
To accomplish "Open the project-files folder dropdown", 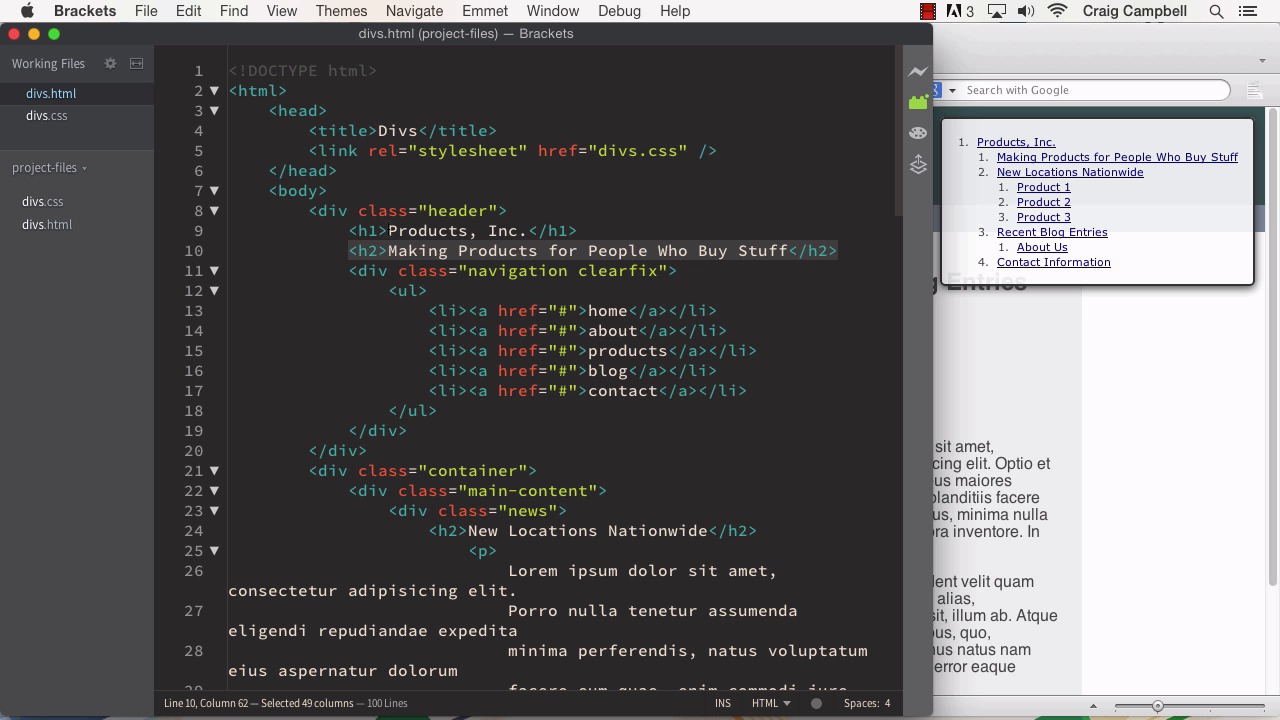I will click(x=49, y=167).
